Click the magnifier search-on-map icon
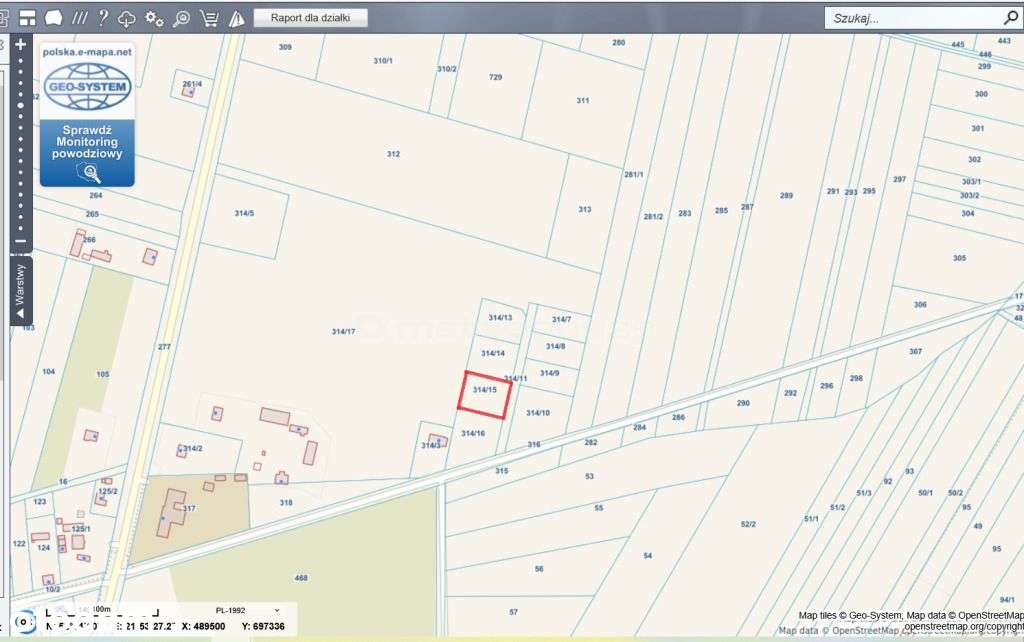This screenshot has width=1024, height=642. click(x=182, y=18)
